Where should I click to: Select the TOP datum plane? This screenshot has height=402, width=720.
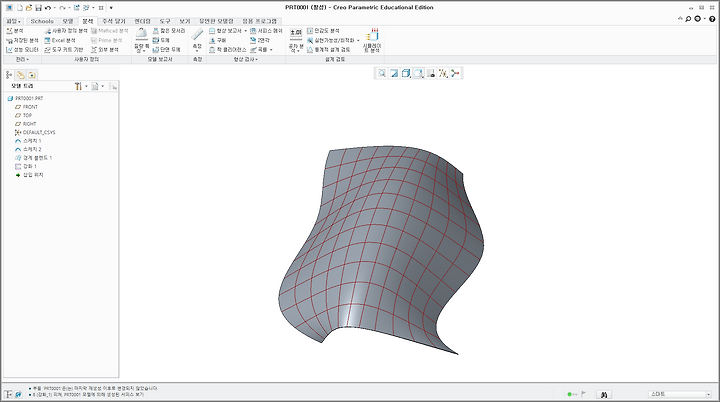pyautogui.click(x=23, y=115)
